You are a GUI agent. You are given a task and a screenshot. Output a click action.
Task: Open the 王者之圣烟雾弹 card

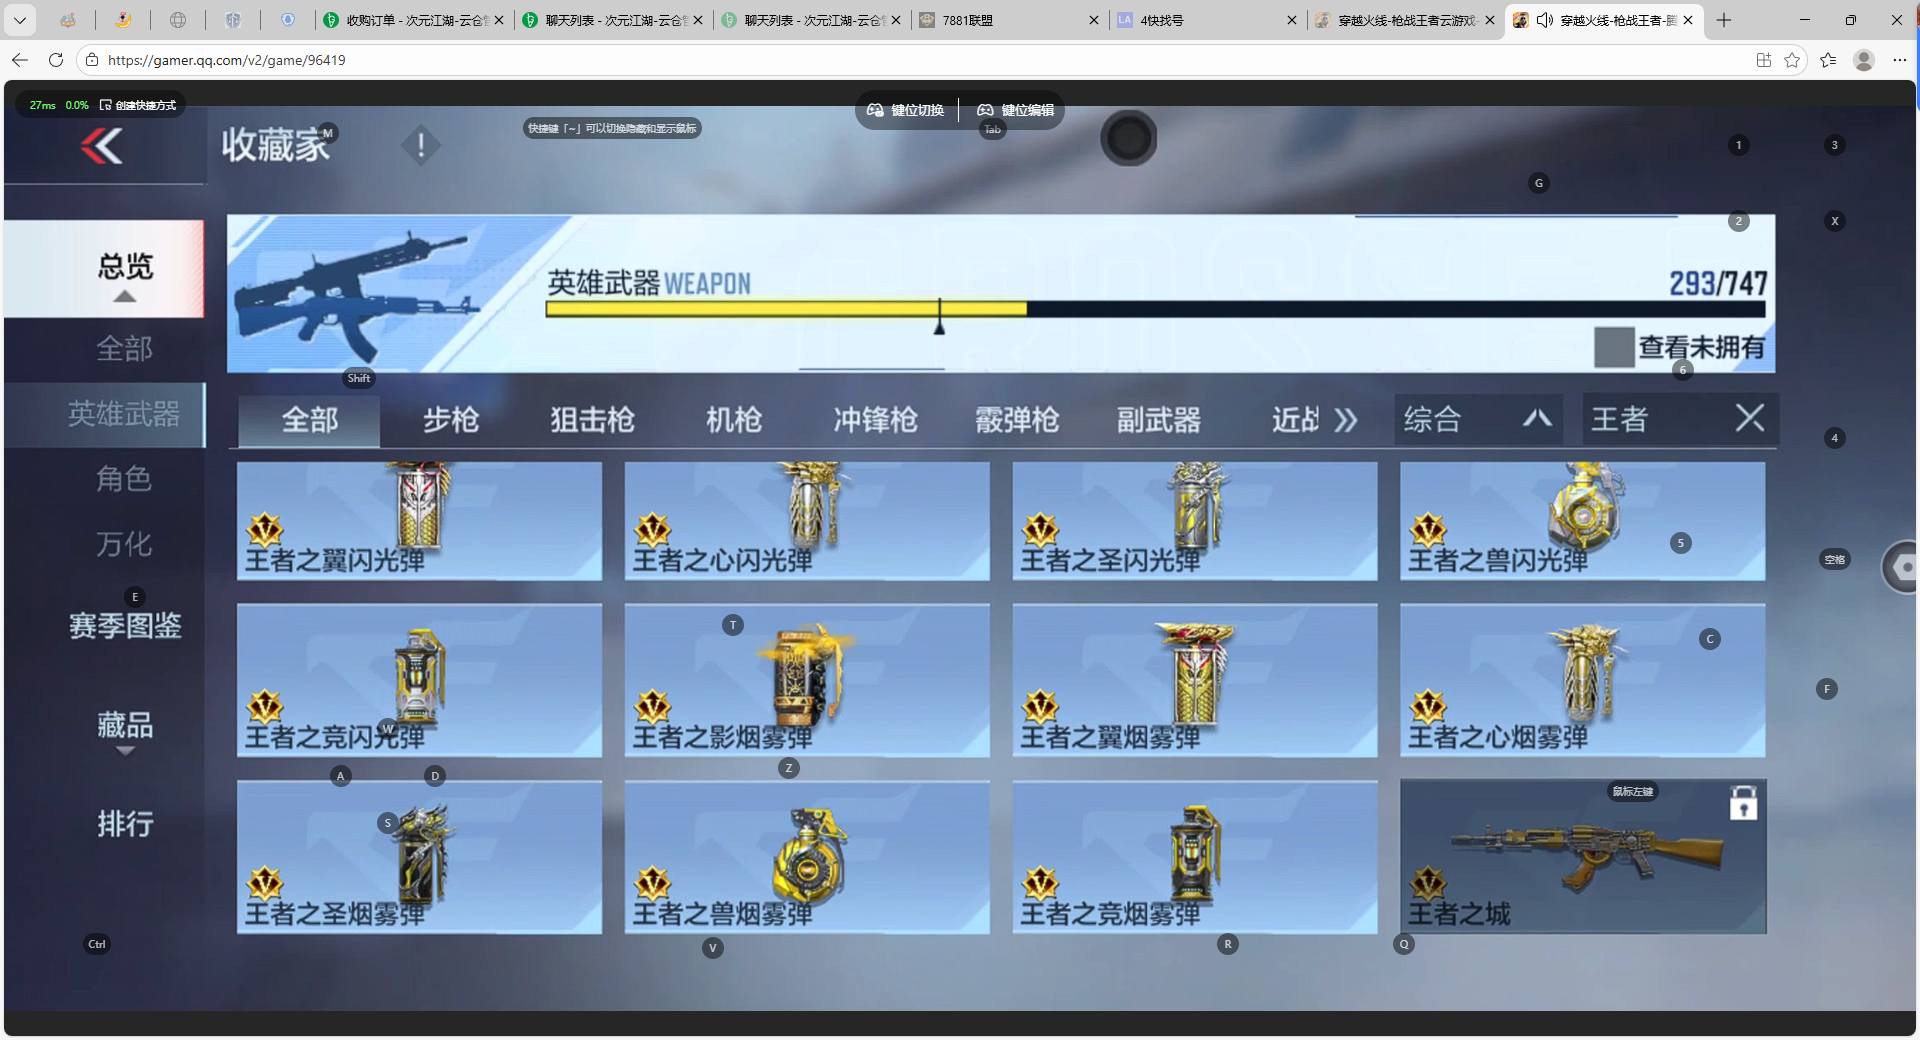[419, 857]
